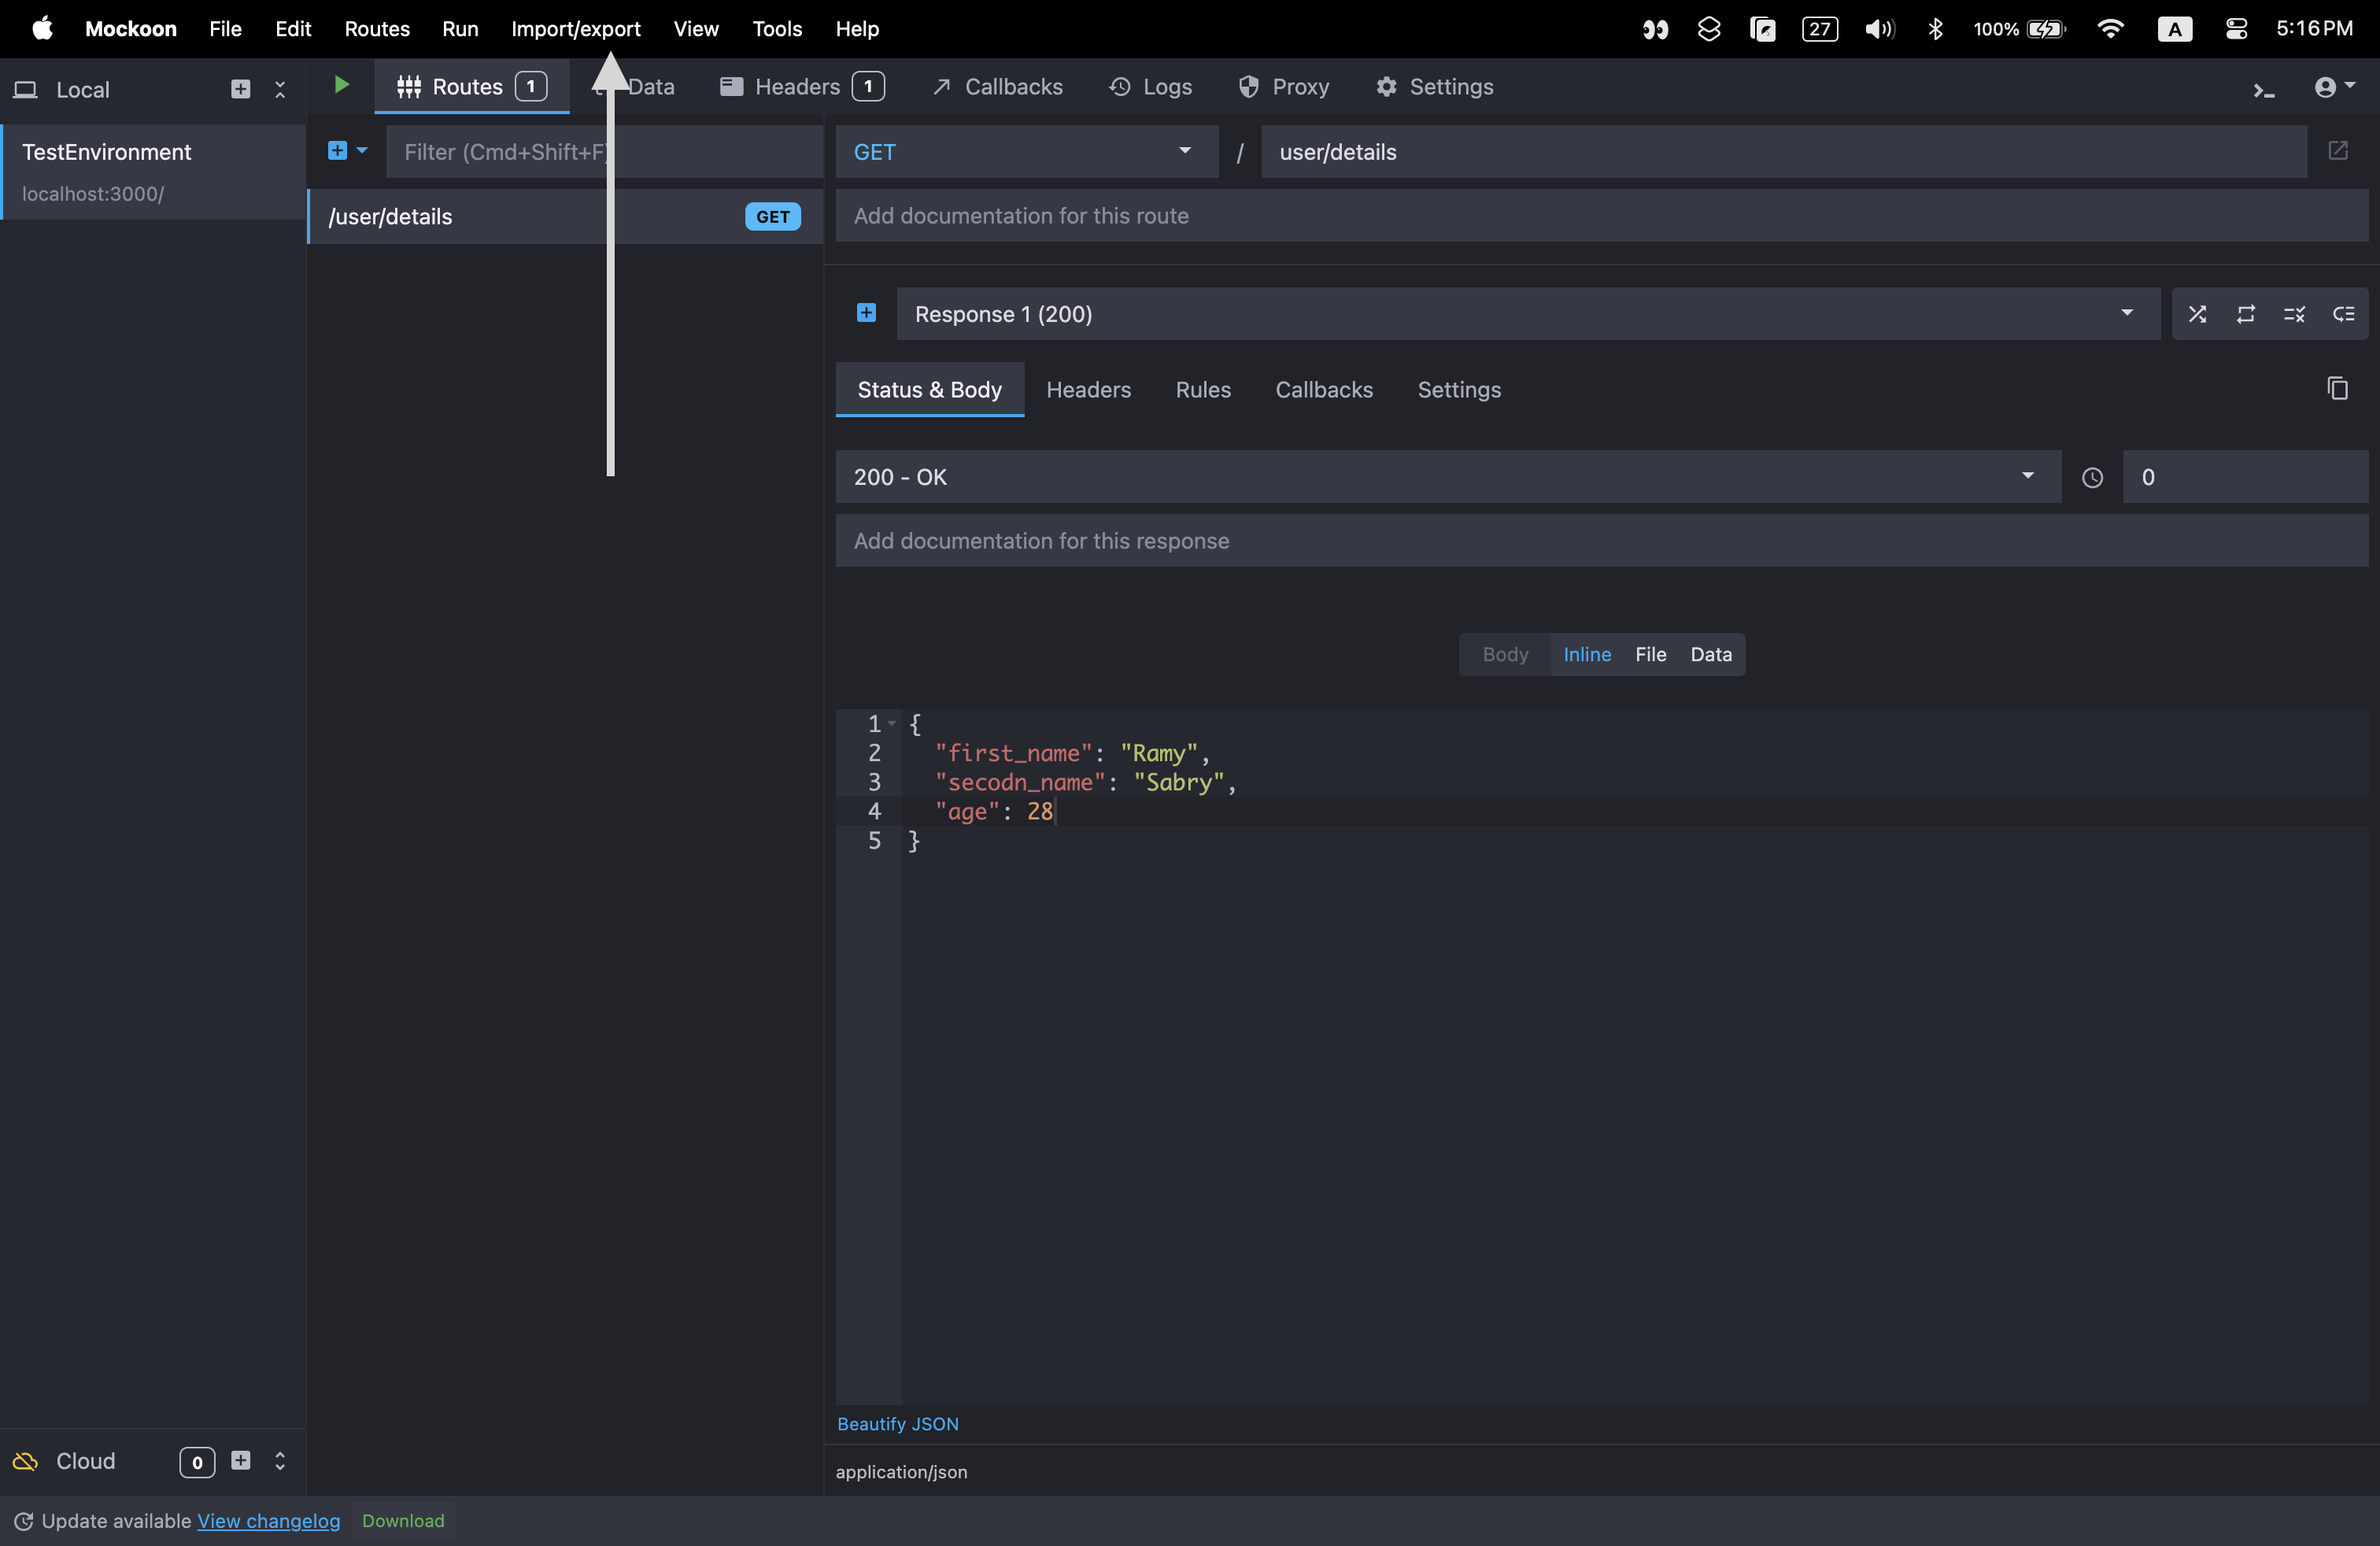The image size is (2380, 1546).
Task: Open the File menu
Action: (225, 28)
